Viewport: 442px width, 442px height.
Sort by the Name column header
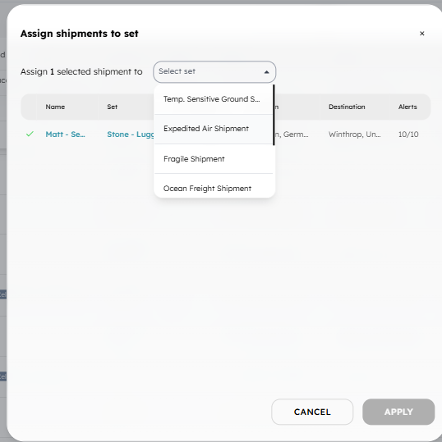[x=55, y=107]
